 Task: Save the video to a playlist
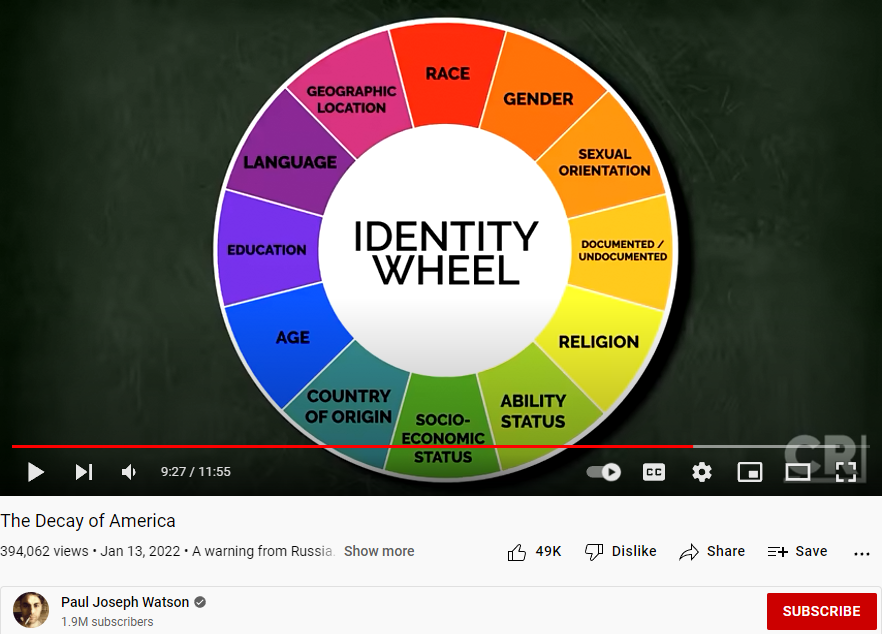tap(797, 552)
